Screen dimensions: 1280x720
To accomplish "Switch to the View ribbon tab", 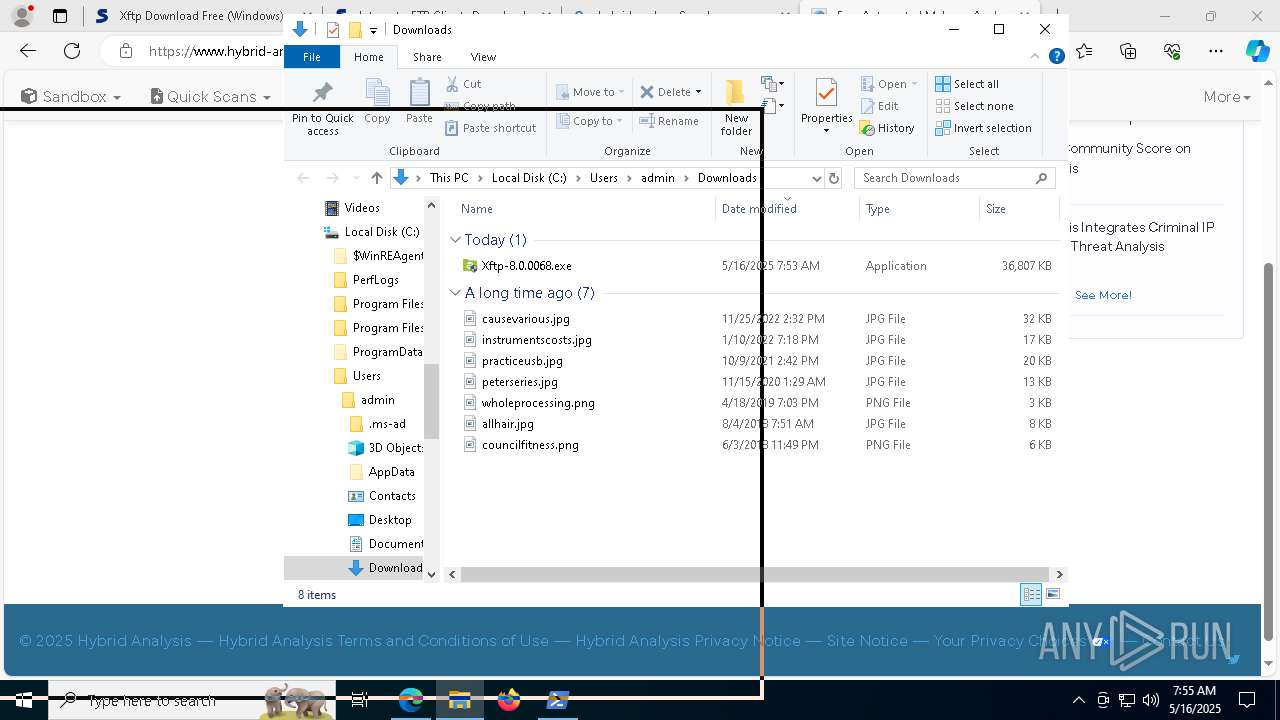I will 483,57.
